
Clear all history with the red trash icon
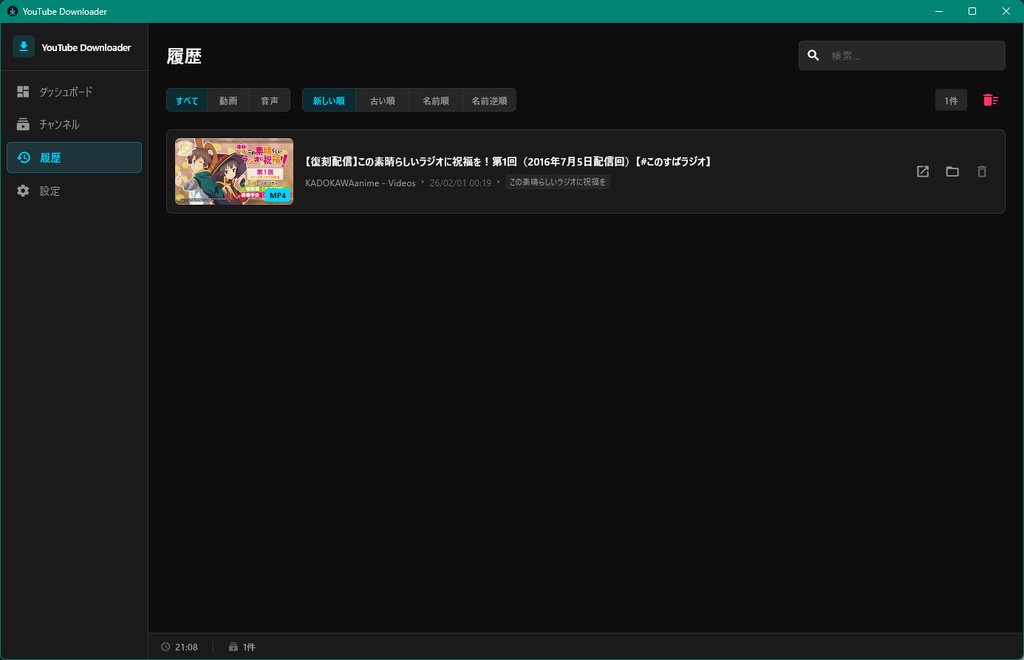989,99
